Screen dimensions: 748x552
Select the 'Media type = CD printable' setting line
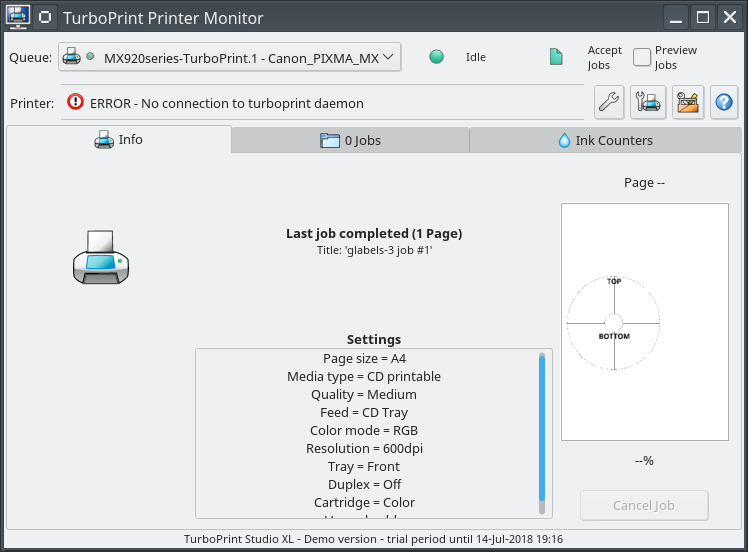pos(364,376)
